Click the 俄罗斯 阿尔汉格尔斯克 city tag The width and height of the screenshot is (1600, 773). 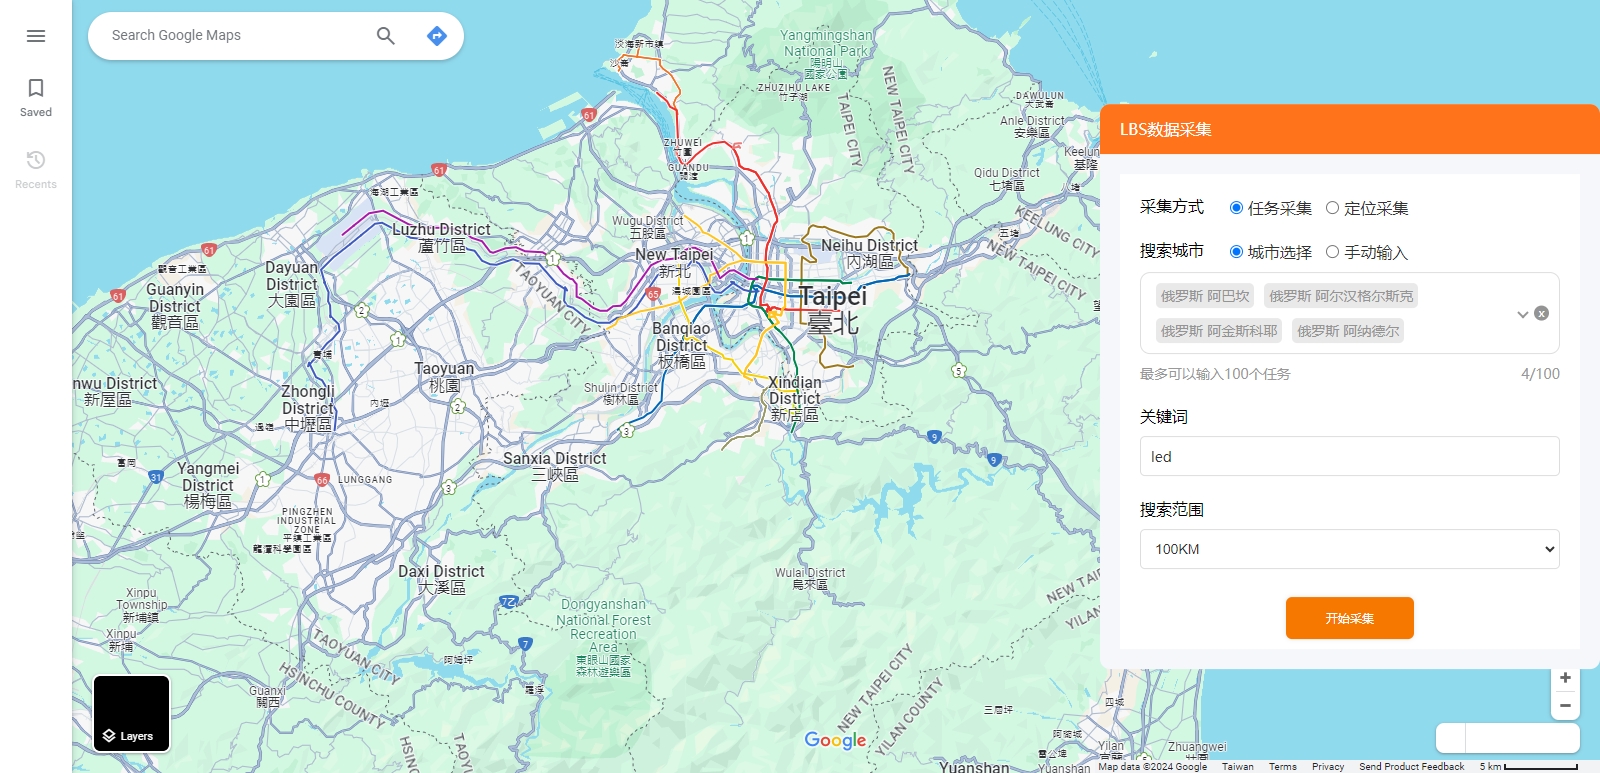tap(1341, 296)
